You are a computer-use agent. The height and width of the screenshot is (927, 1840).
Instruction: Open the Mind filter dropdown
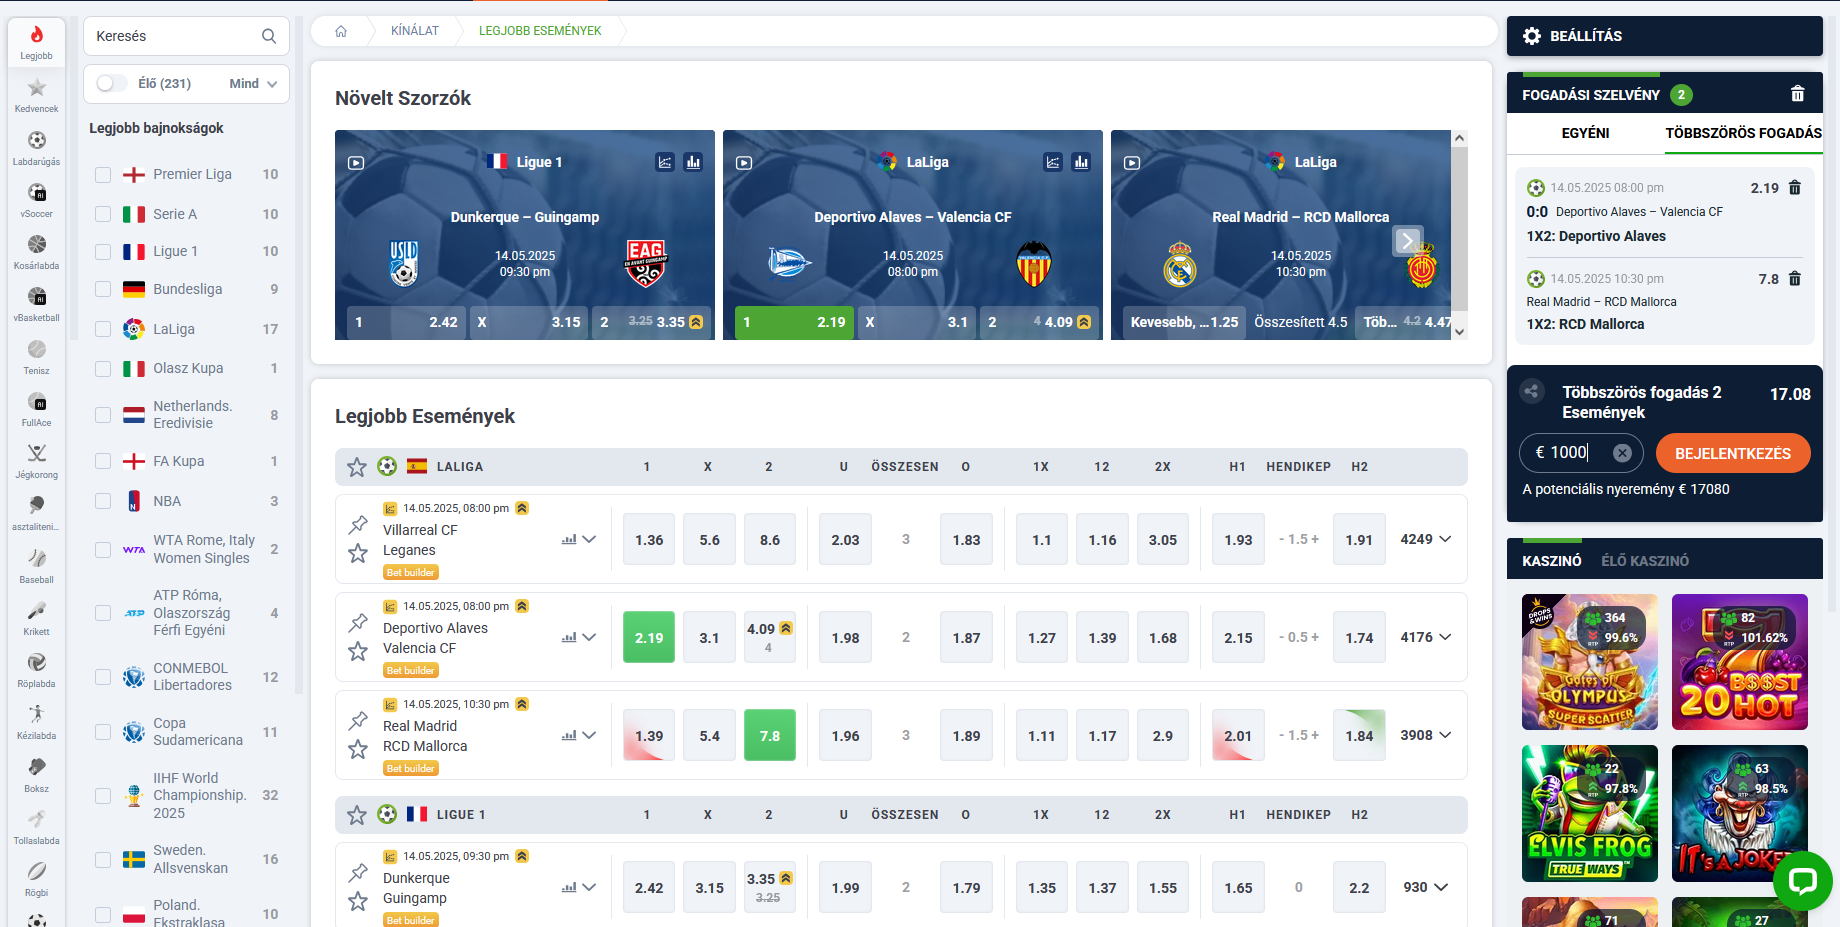pyautogui.click(x=253, y=84)
